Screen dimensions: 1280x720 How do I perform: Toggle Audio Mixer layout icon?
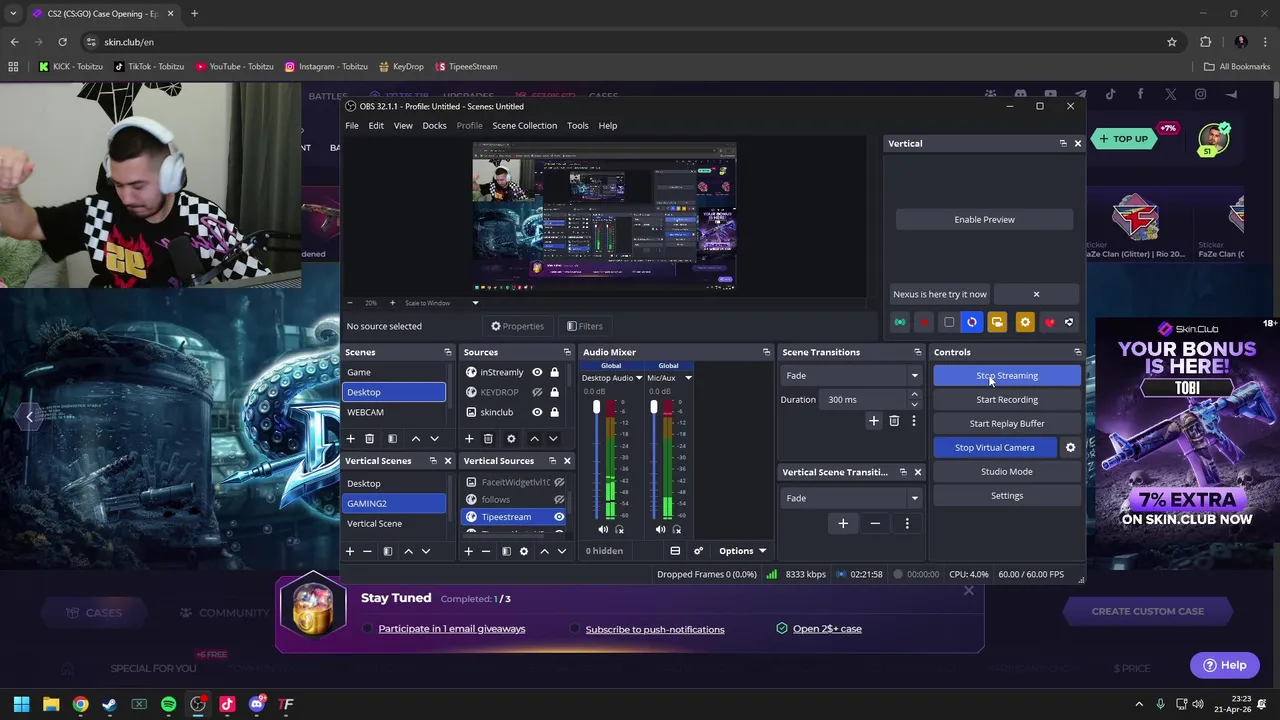point(675,551)
